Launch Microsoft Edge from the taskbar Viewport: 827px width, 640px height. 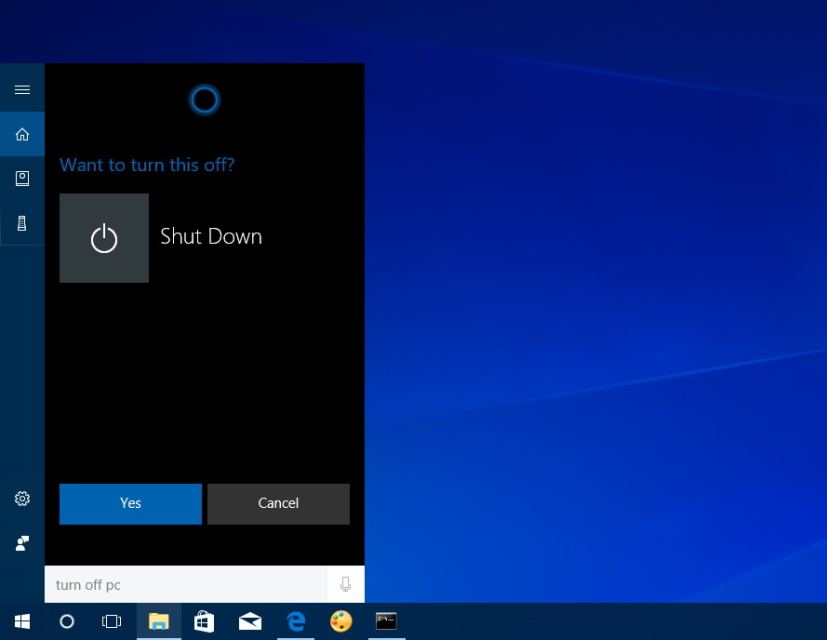click(x=295, y=621)
